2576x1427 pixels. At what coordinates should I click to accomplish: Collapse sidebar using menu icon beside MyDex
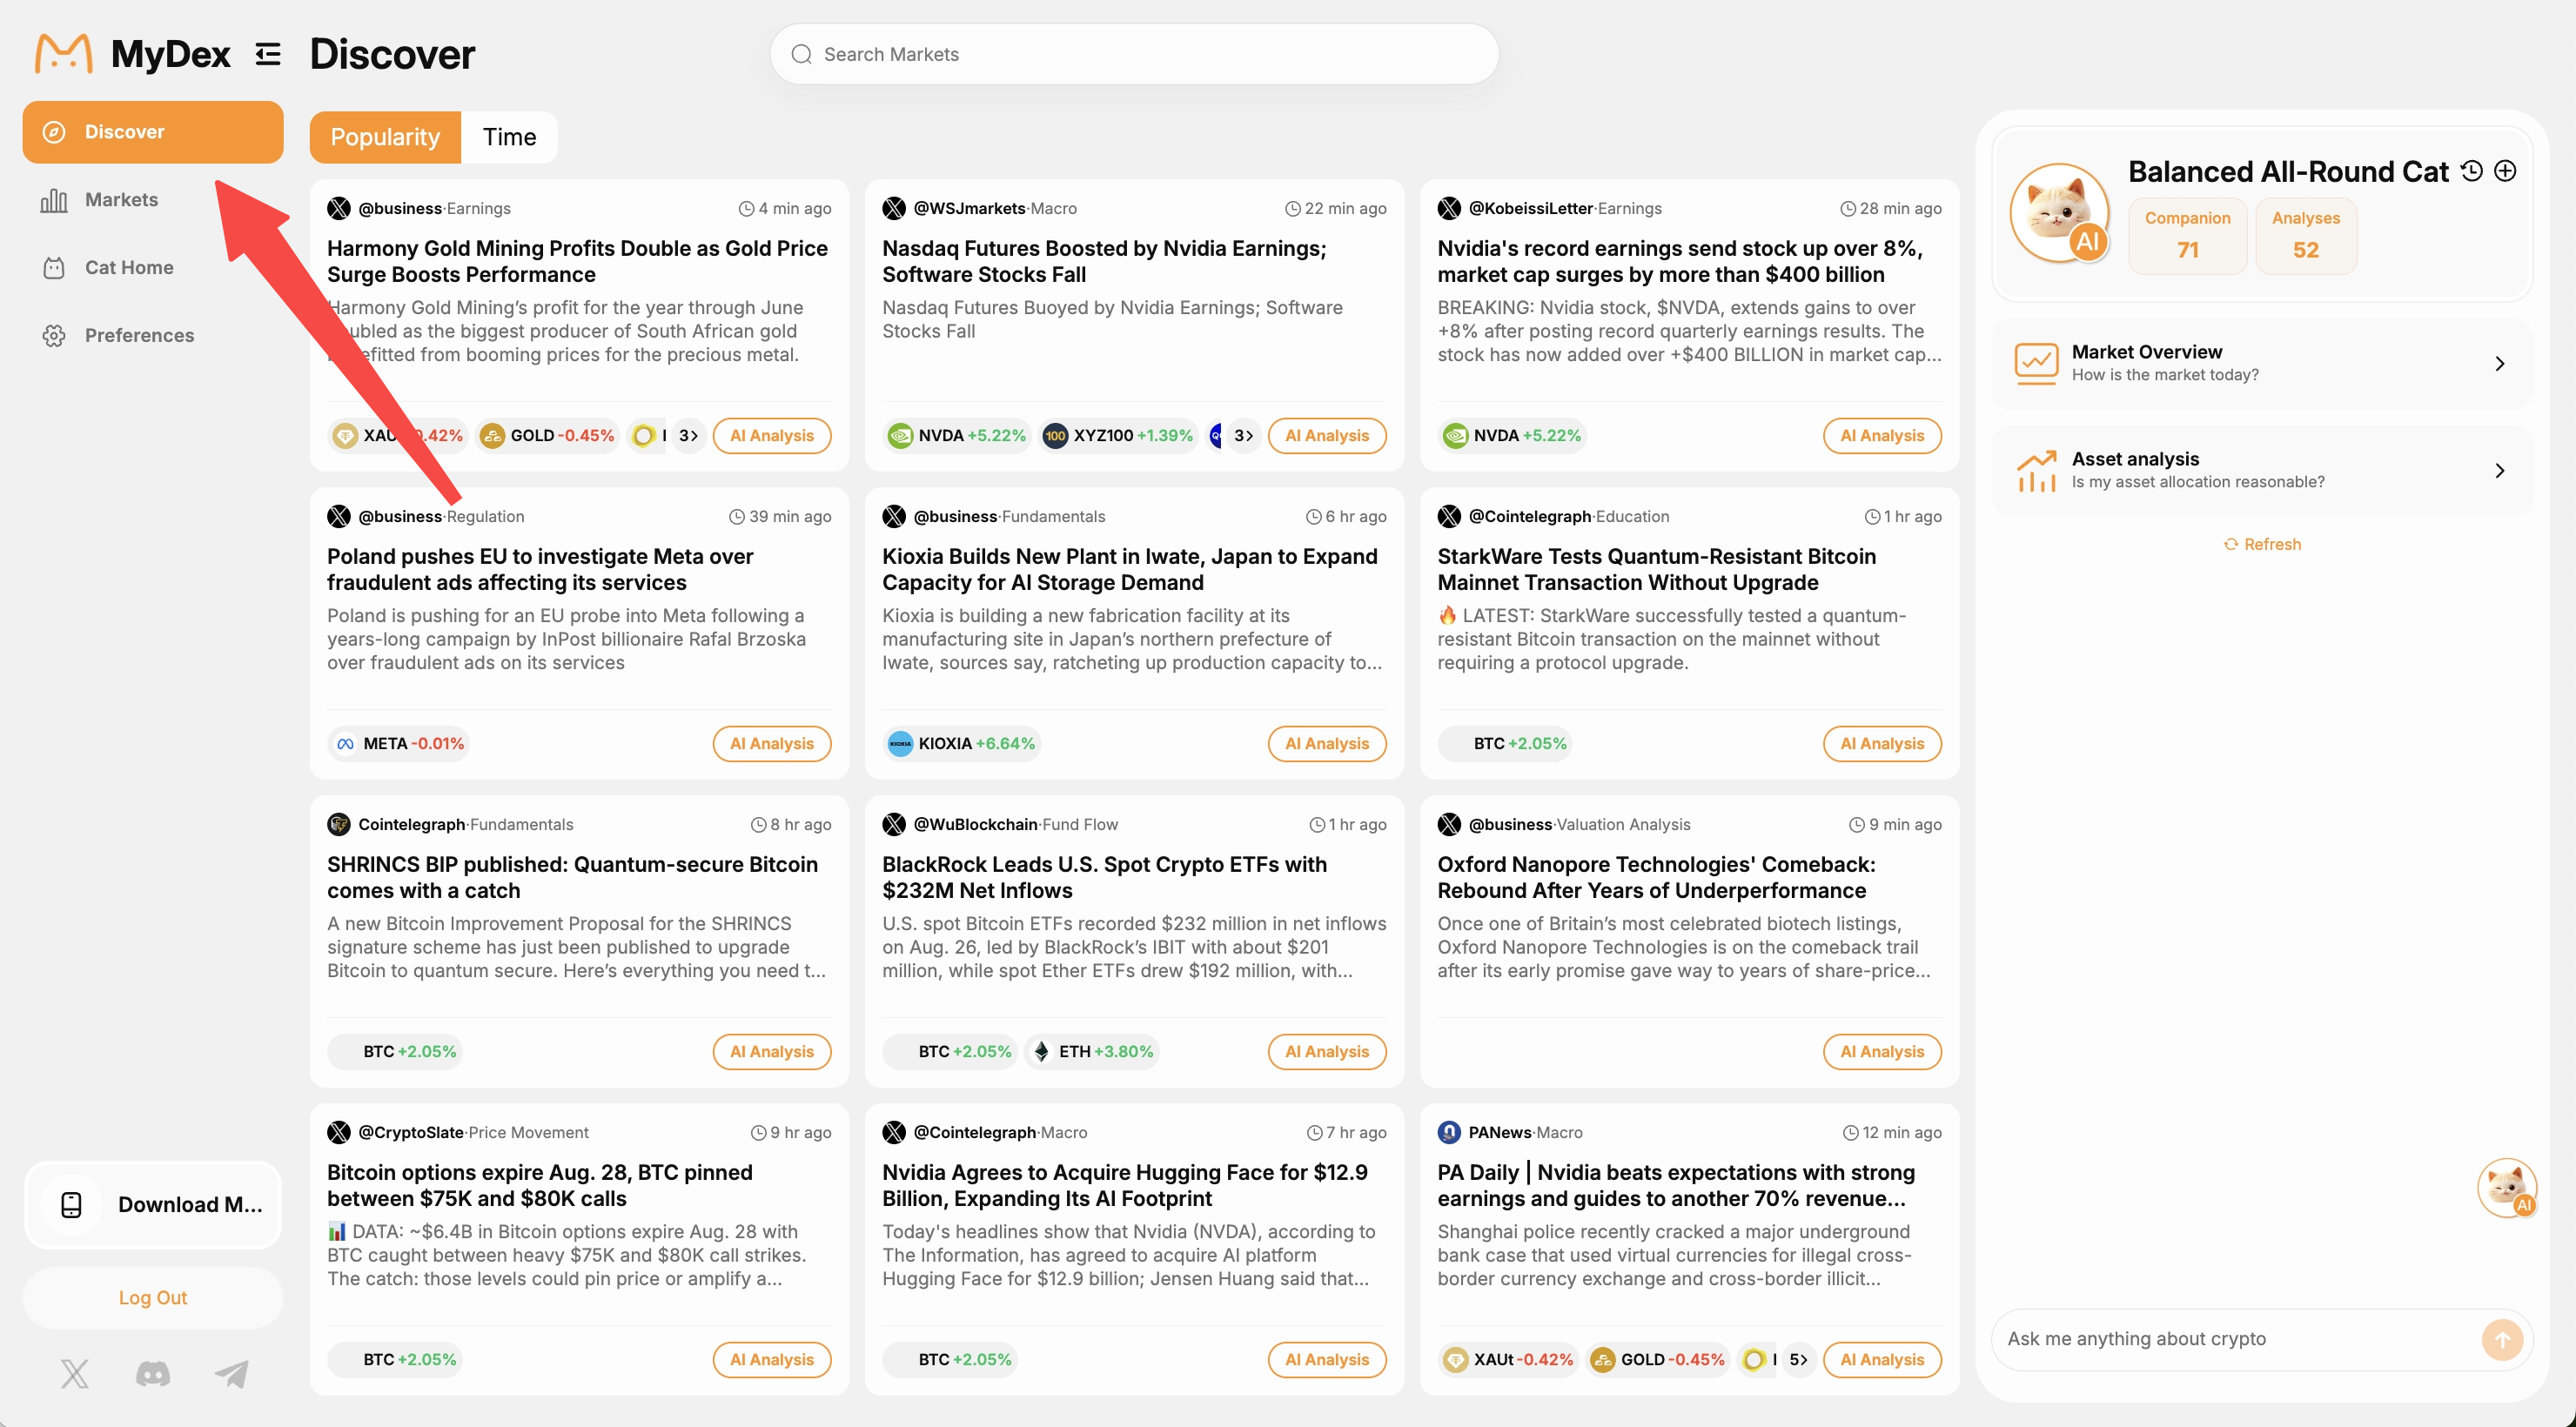(x=267, y=54)
